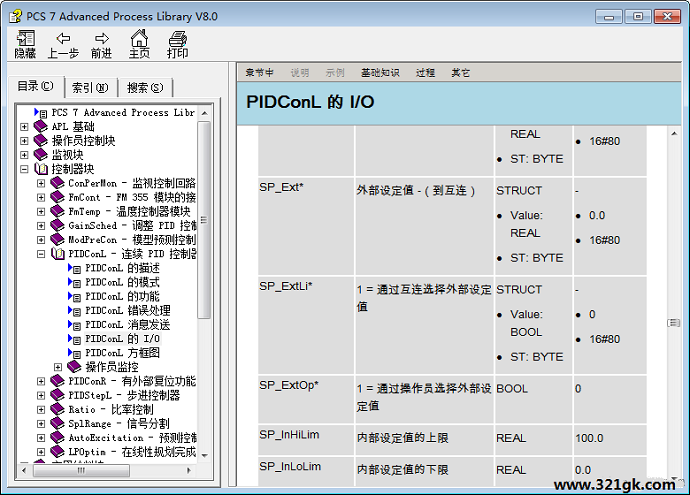This screenshot has height=495, width=690.
Task: Click page icon for PIDConL 的功能
Action: click(x=75, y=297)
